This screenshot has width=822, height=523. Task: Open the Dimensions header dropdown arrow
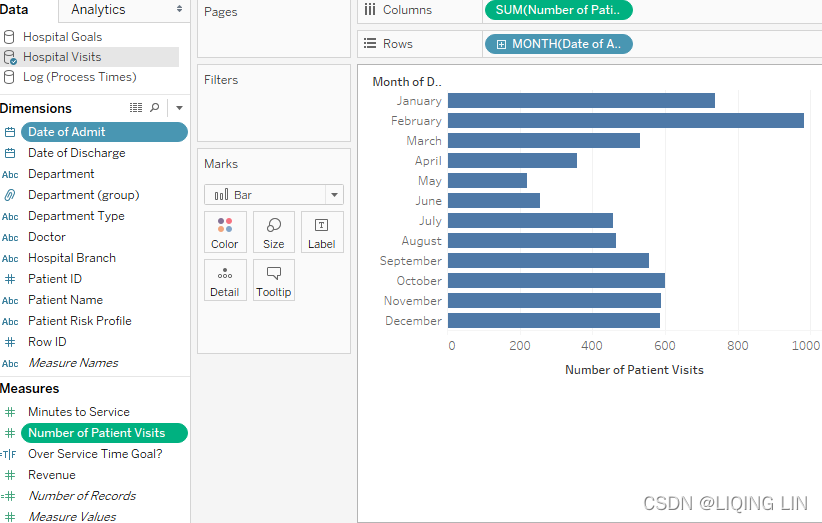(179, 108)
